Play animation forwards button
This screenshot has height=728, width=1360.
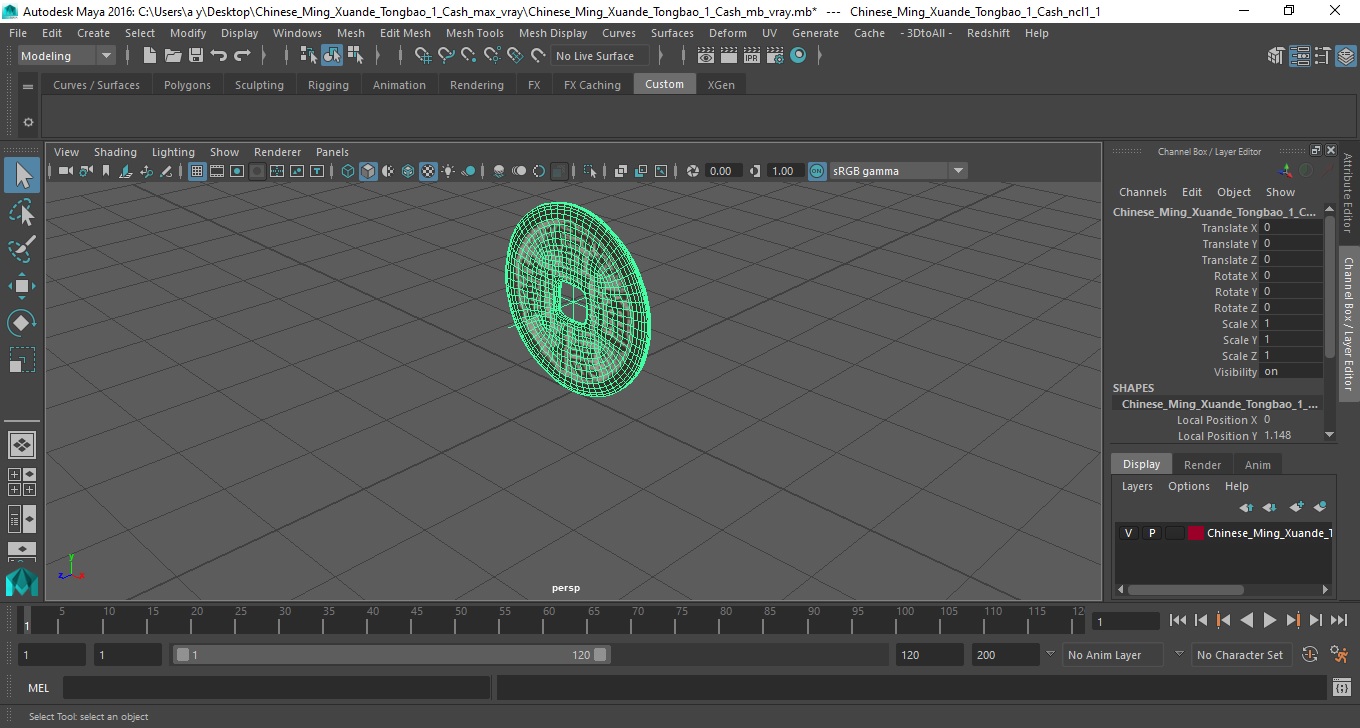pyautogui.click(x=1269, y=621)
